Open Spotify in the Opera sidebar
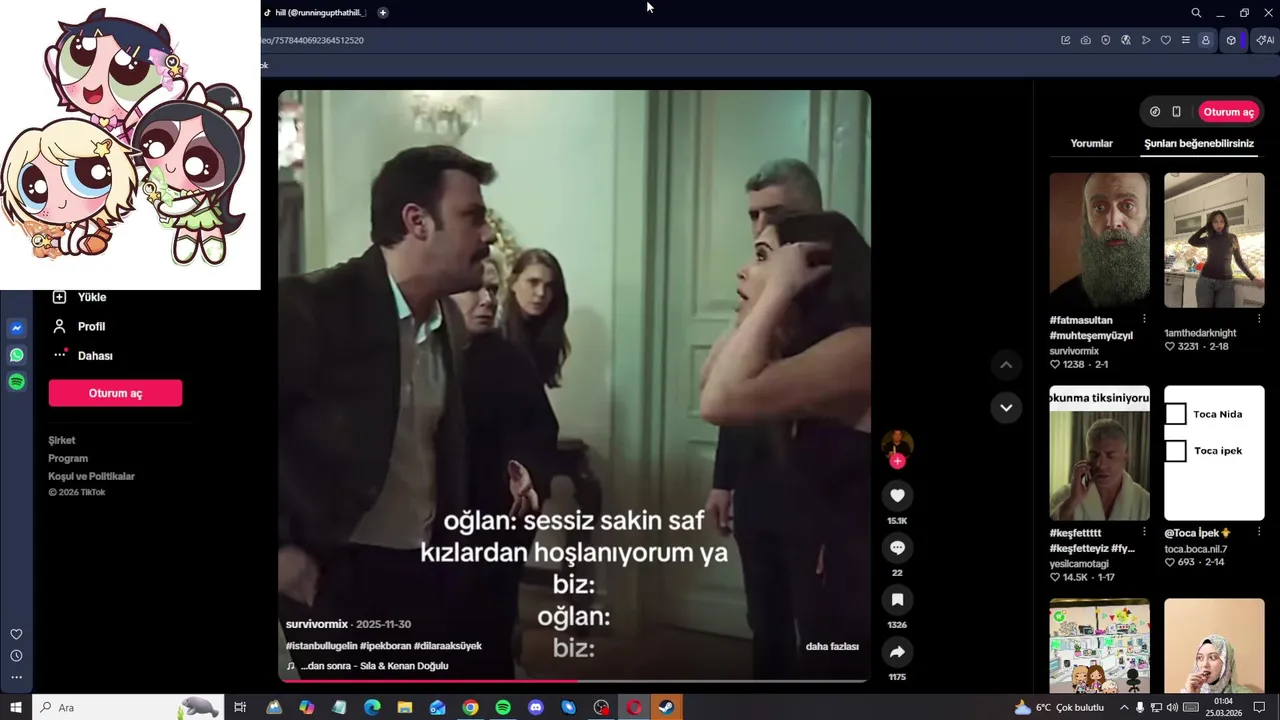1280x720 pixels. 17,382
